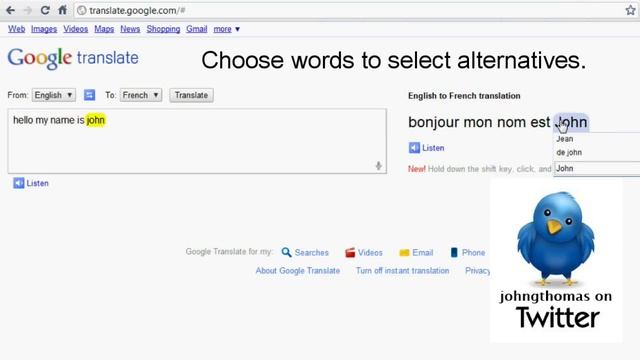Expand the more menu in top bar
The width and height of the screenshot is (640, 360).
pos(227,29)
